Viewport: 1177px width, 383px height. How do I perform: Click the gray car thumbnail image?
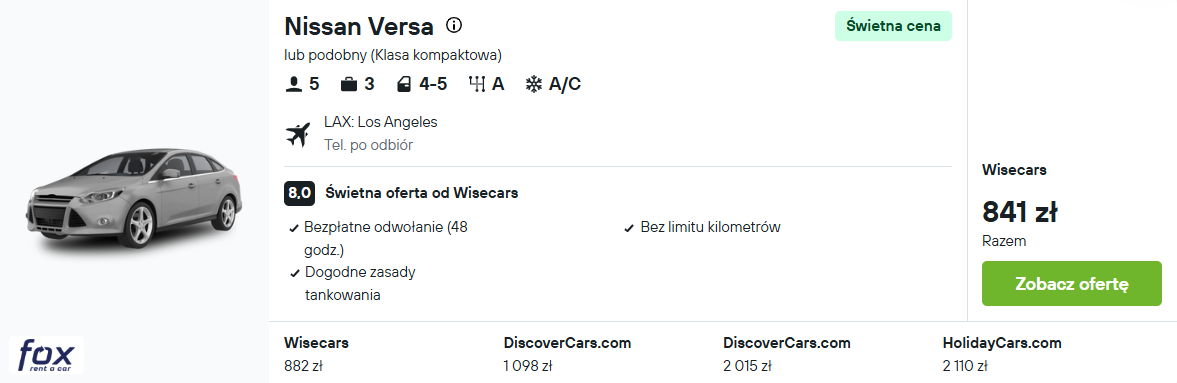point(134,197)
